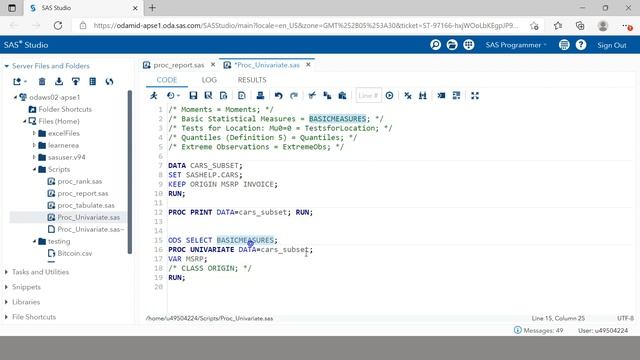The width and height of the screenshot is (640, 360).
Task: Click the clear all code icon
Action: [x=408, y=96]
